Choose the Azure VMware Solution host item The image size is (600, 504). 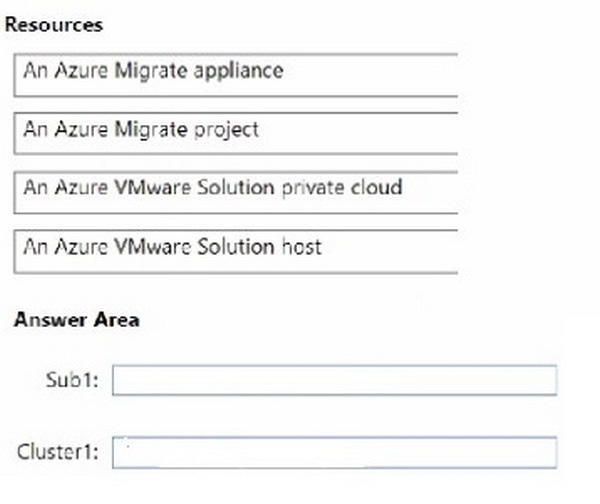tap(236, 251)
